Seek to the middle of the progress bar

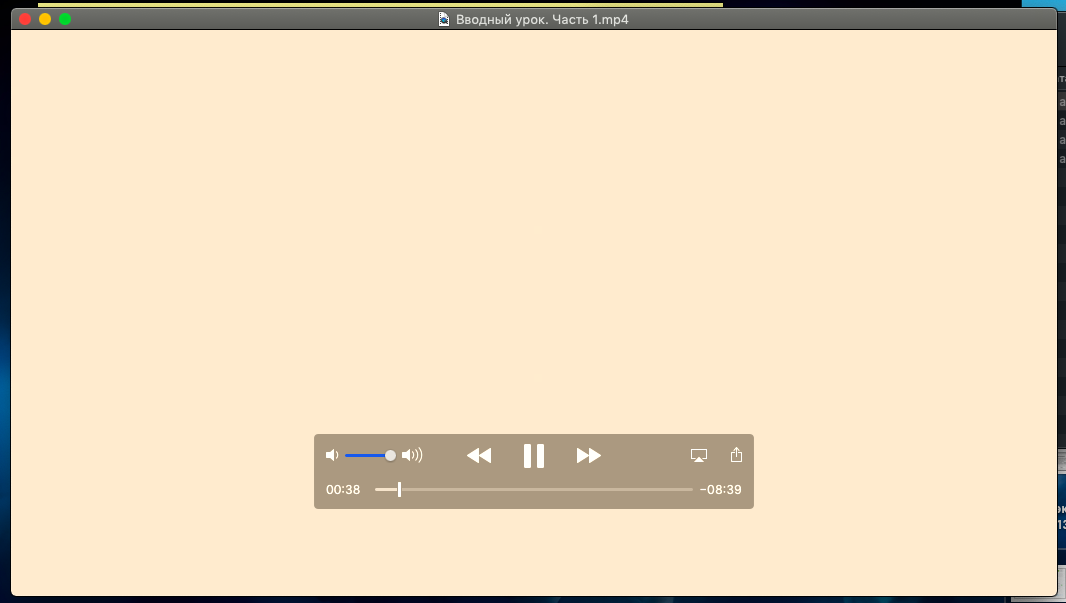tap(534, 490)
